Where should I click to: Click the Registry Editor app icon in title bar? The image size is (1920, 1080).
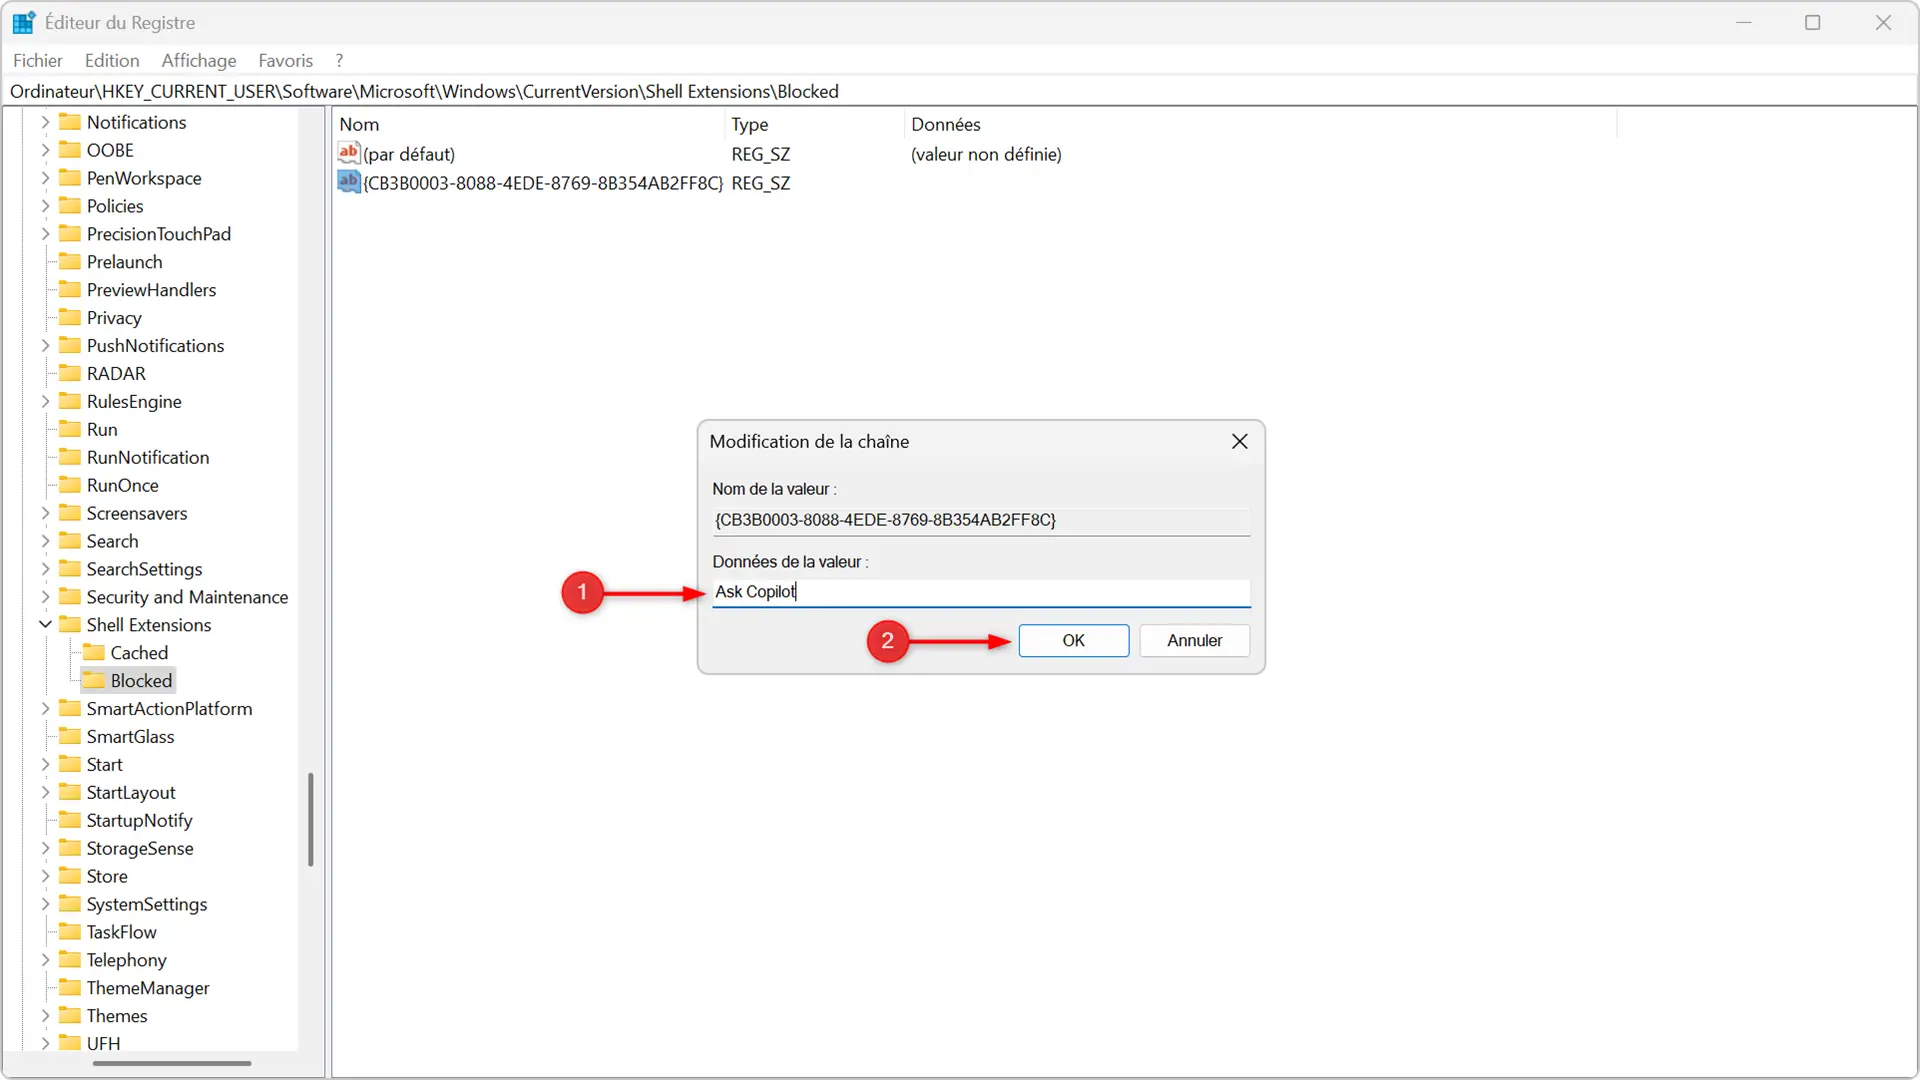(24, 22)
